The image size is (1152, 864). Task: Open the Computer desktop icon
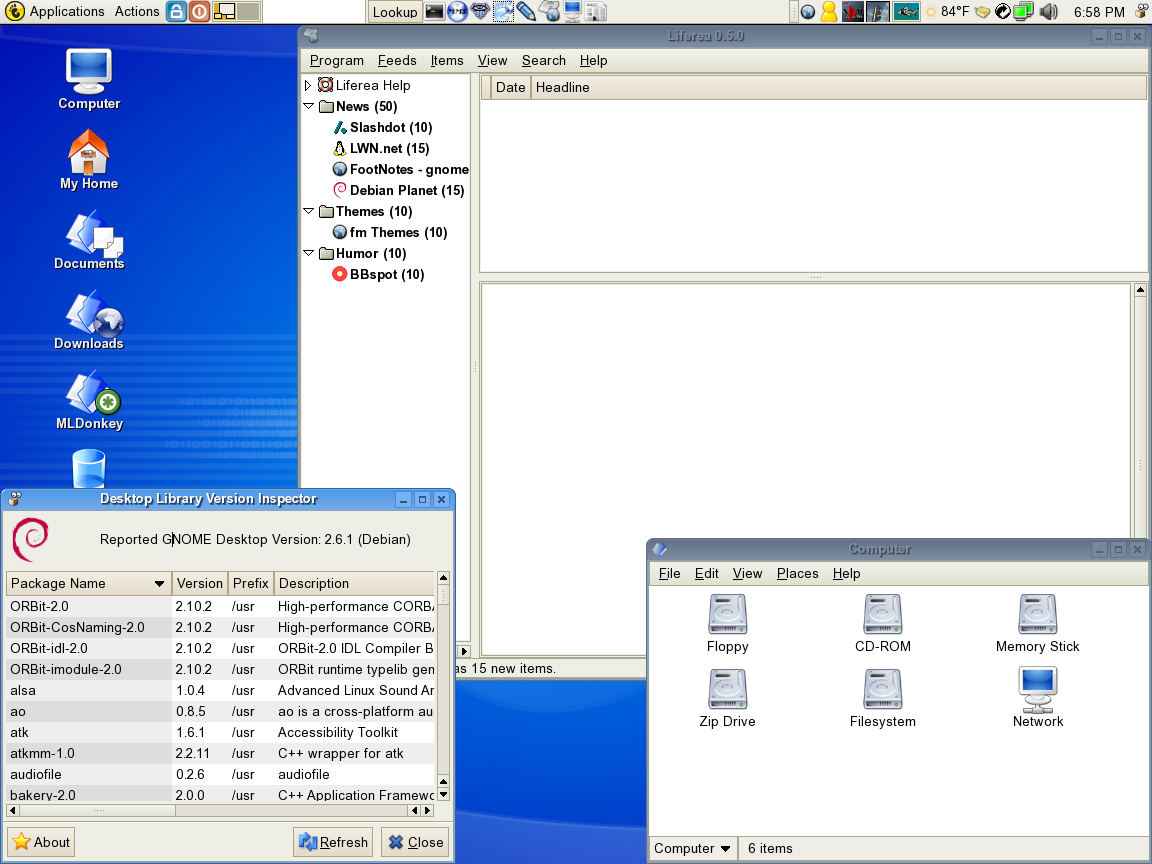click(x=89, y=79)
